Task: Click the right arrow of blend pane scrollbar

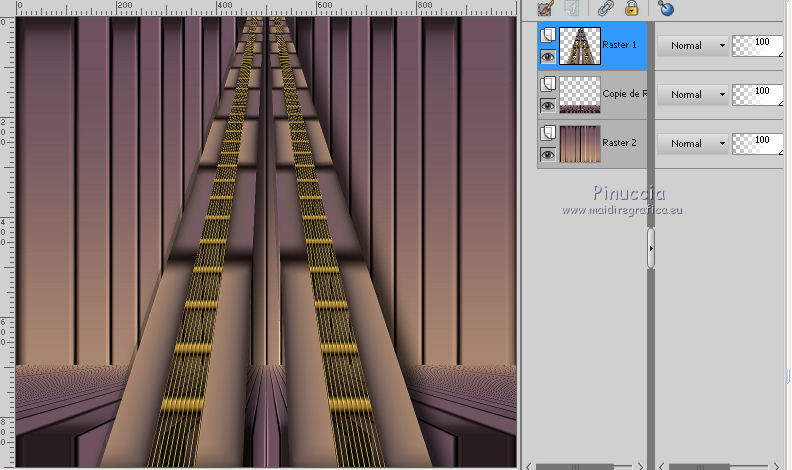Action: pos(776,465)
